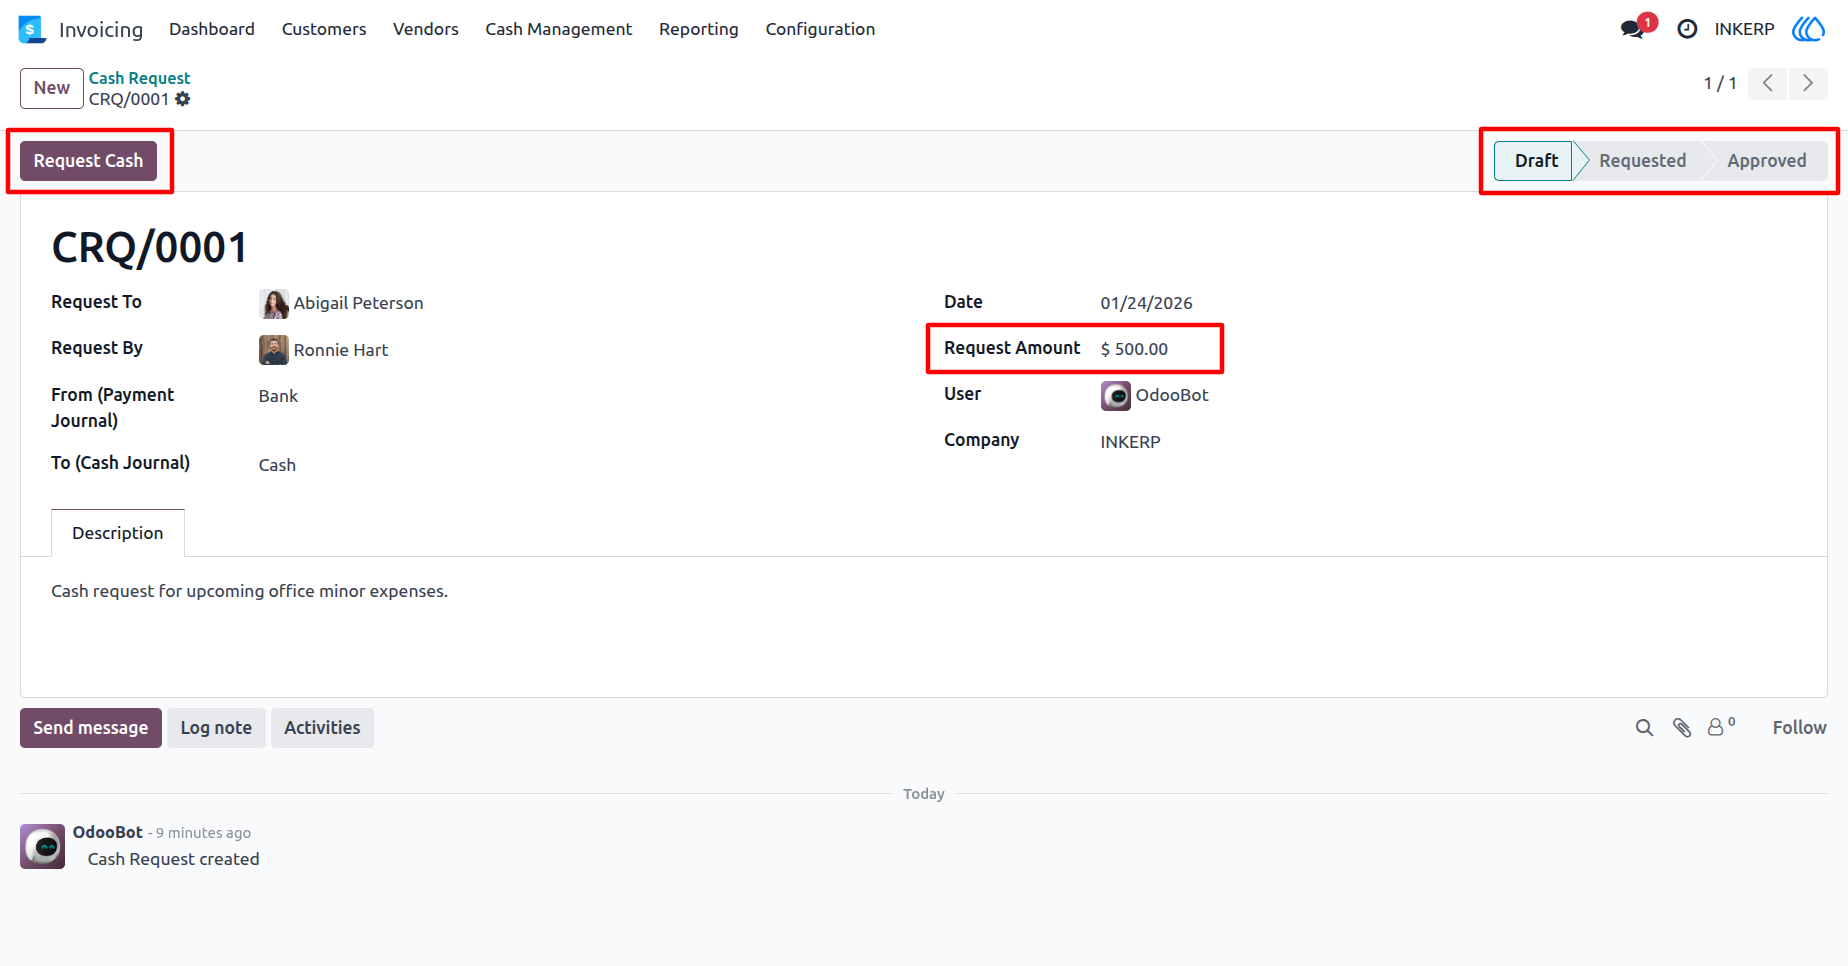
Task: Go back via Cash Request breadcrumb
Action: point(139,78)
